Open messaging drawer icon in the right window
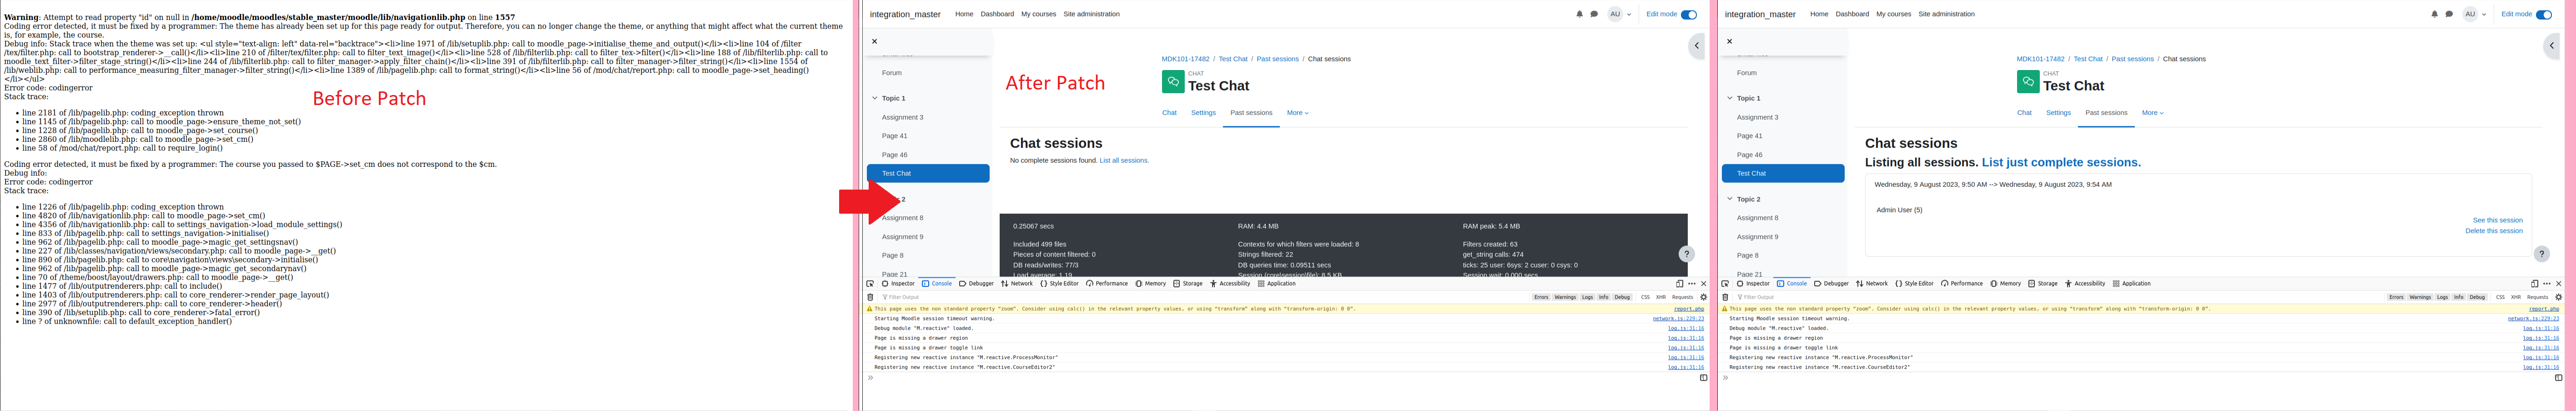The width and height of the screenshot is (2576, 411). (2449, 14)
